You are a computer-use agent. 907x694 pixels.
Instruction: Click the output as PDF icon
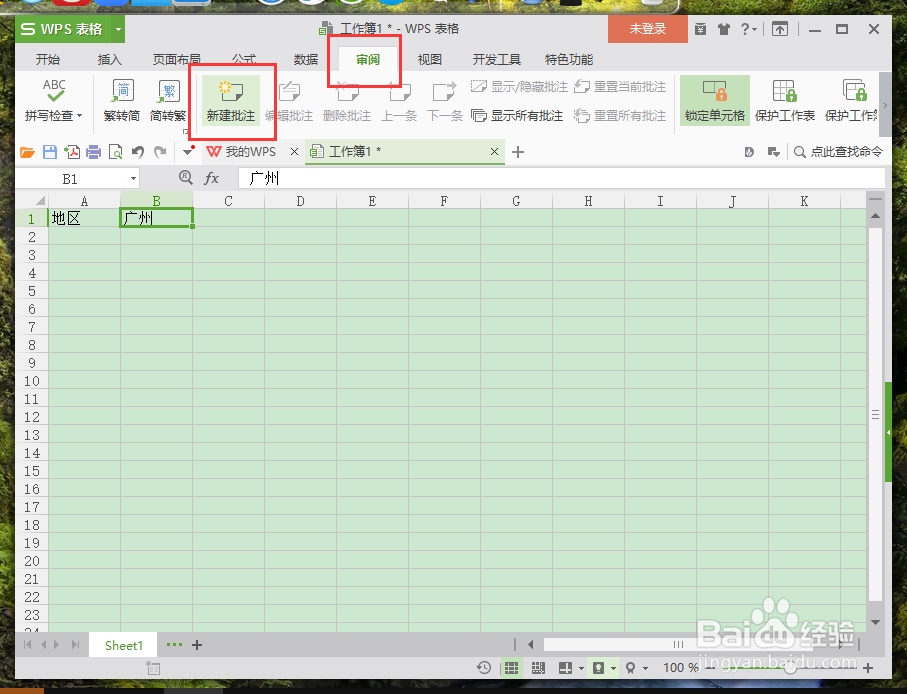(72, 151)
